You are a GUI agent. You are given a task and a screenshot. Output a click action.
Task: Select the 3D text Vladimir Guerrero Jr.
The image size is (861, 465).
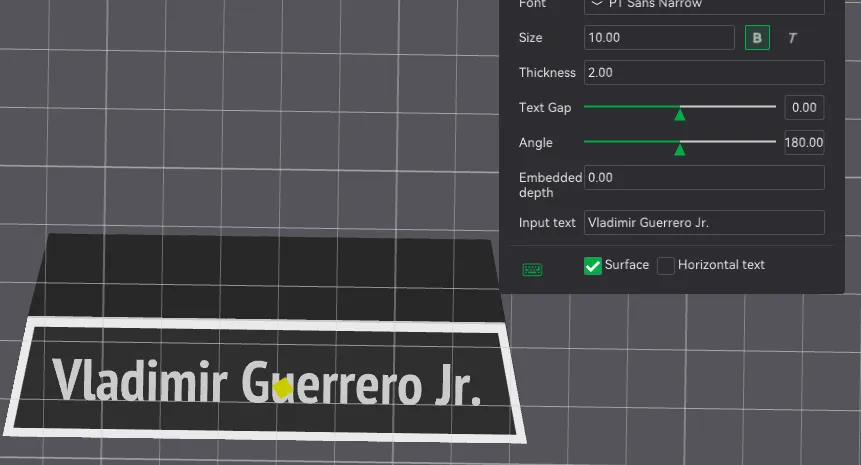coord(267,383)
